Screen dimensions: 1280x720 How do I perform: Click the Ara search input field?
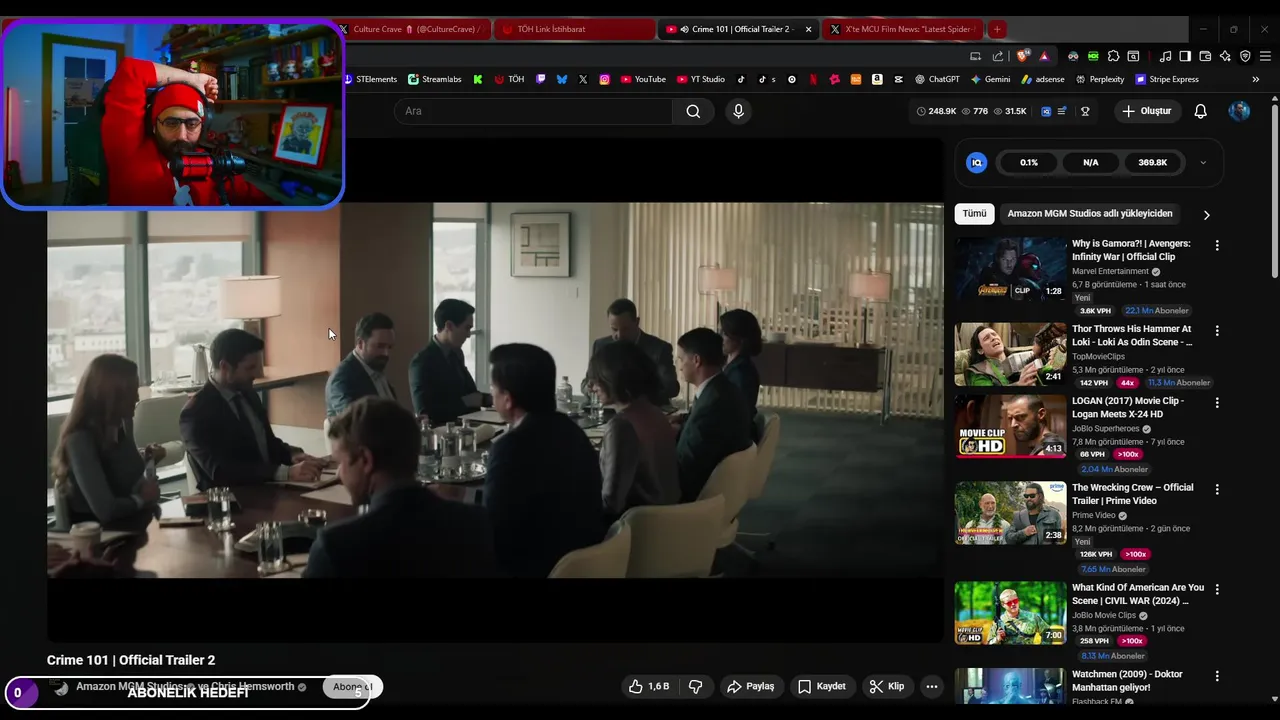point(533,111)
